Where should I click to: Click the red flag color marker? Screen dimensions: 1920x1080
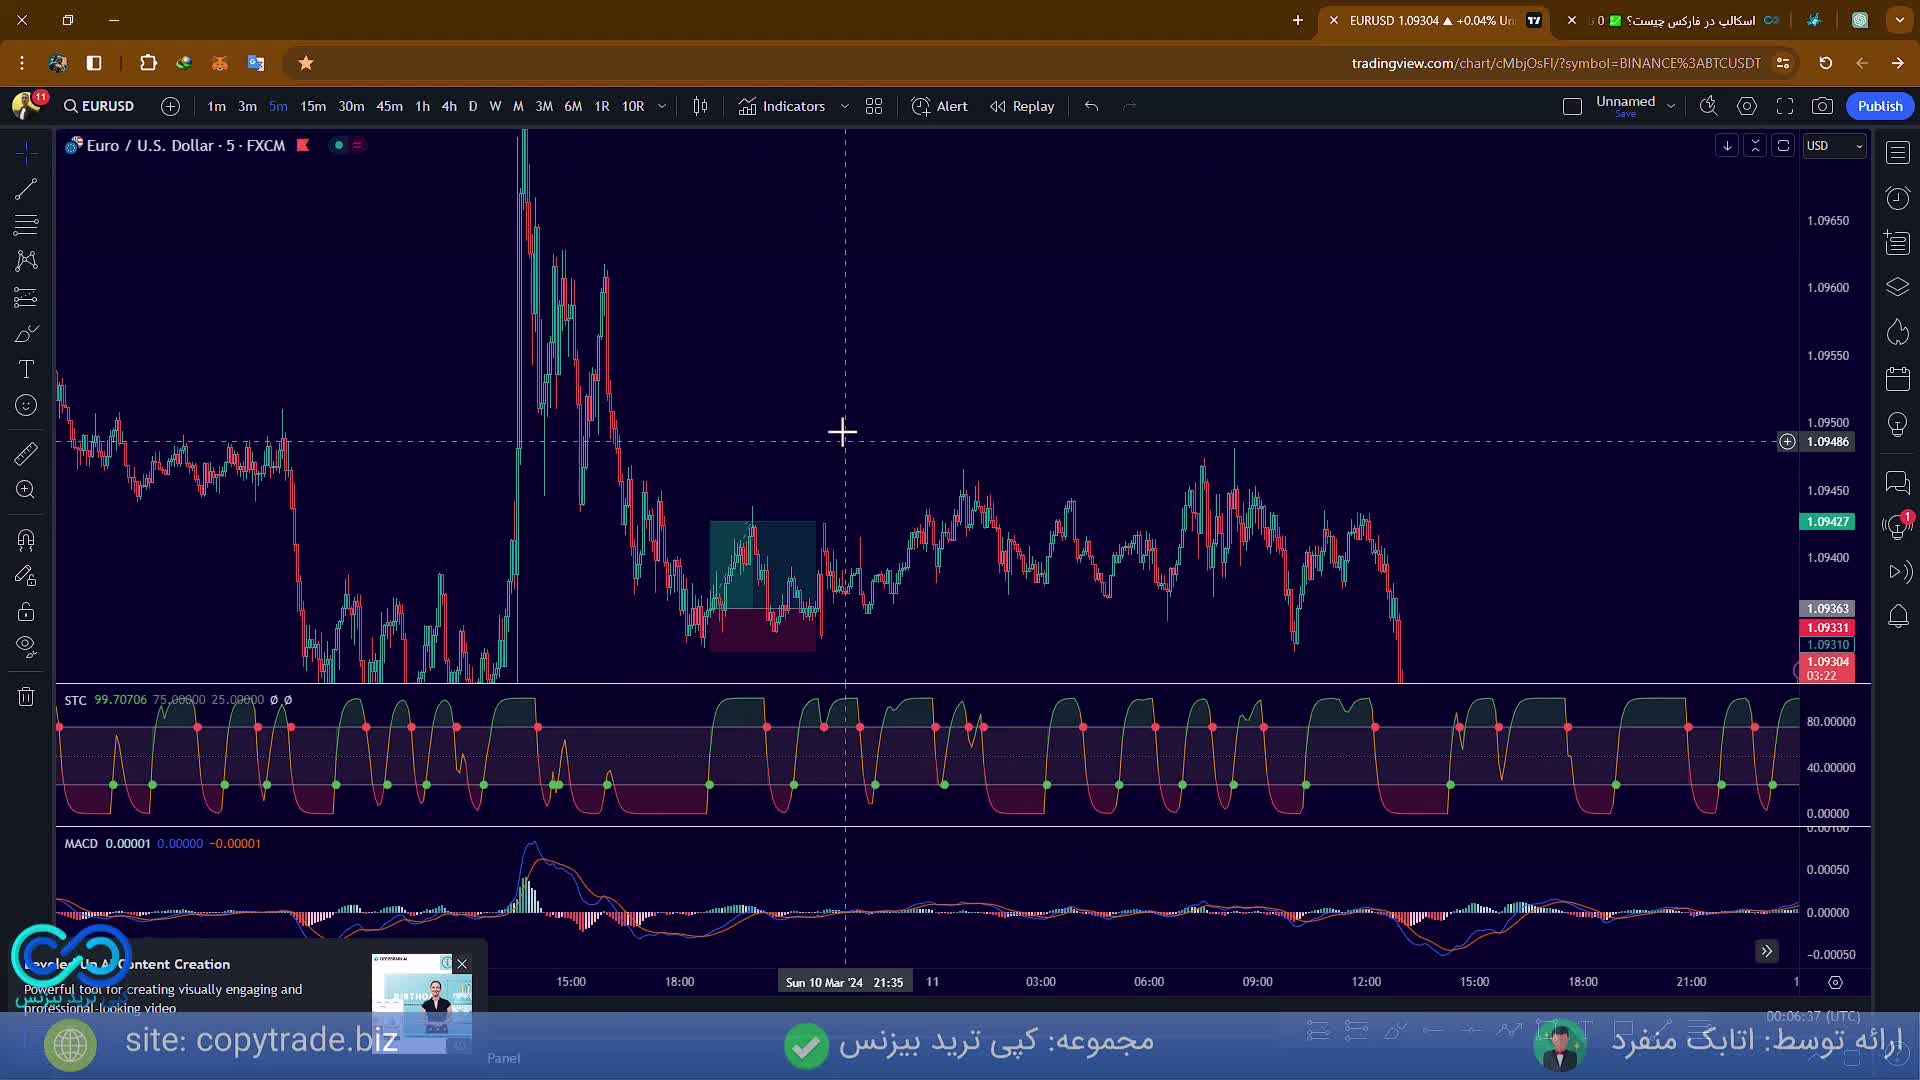303,146
